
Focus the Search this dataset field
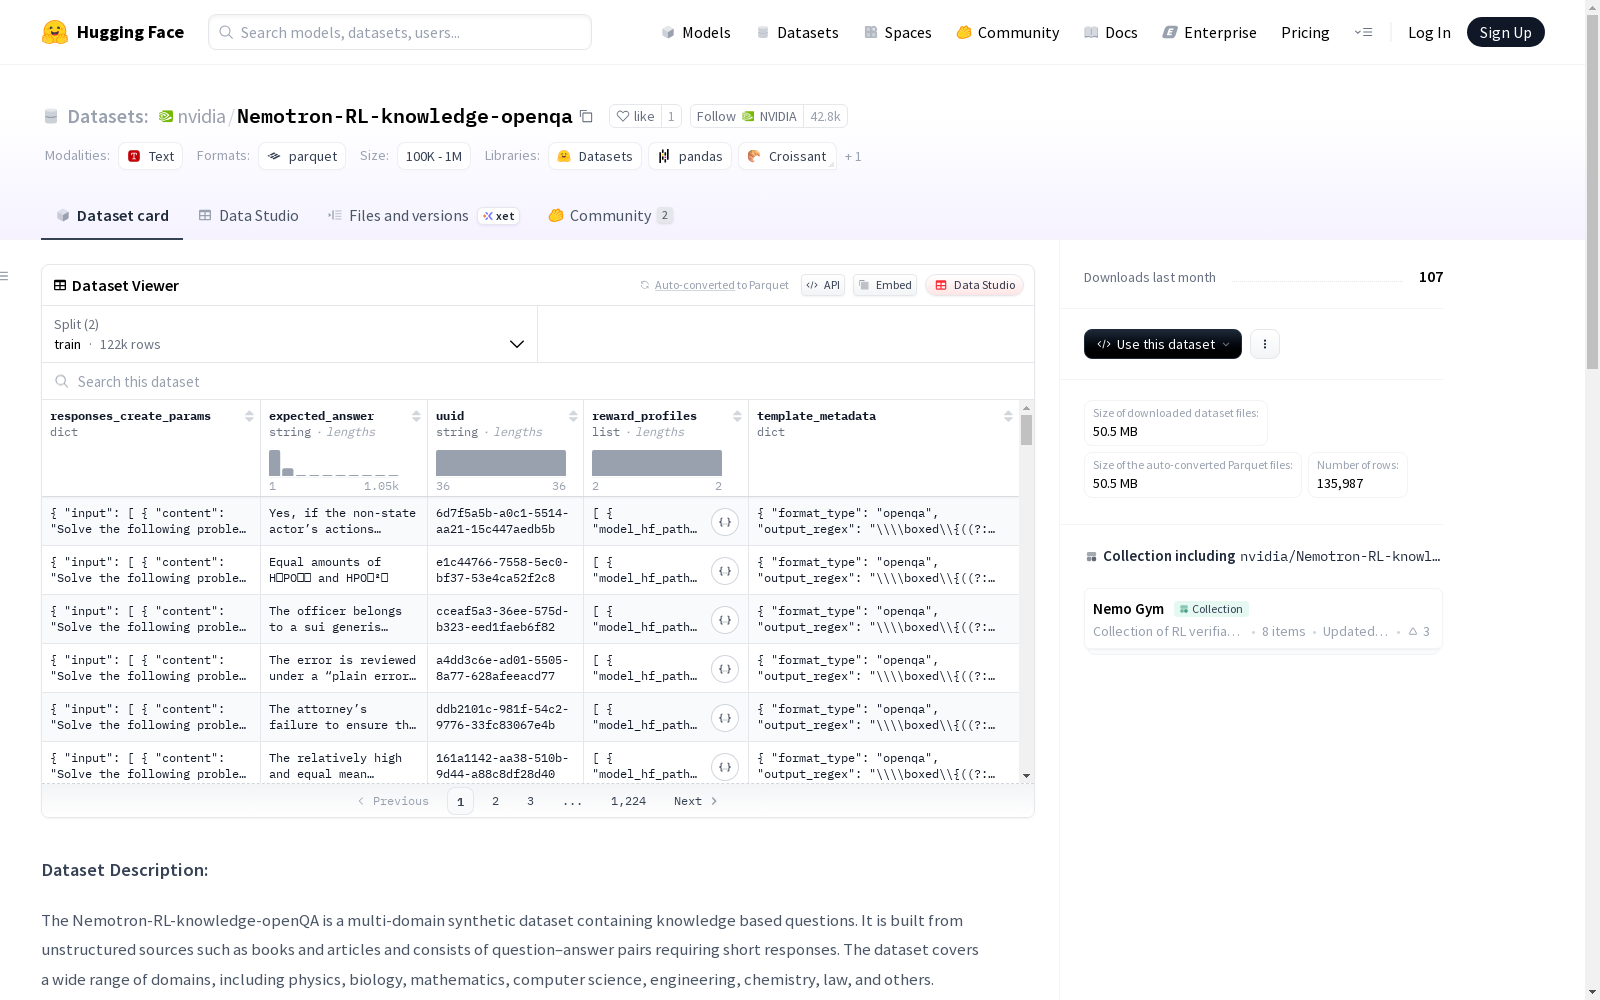[538, 381]
